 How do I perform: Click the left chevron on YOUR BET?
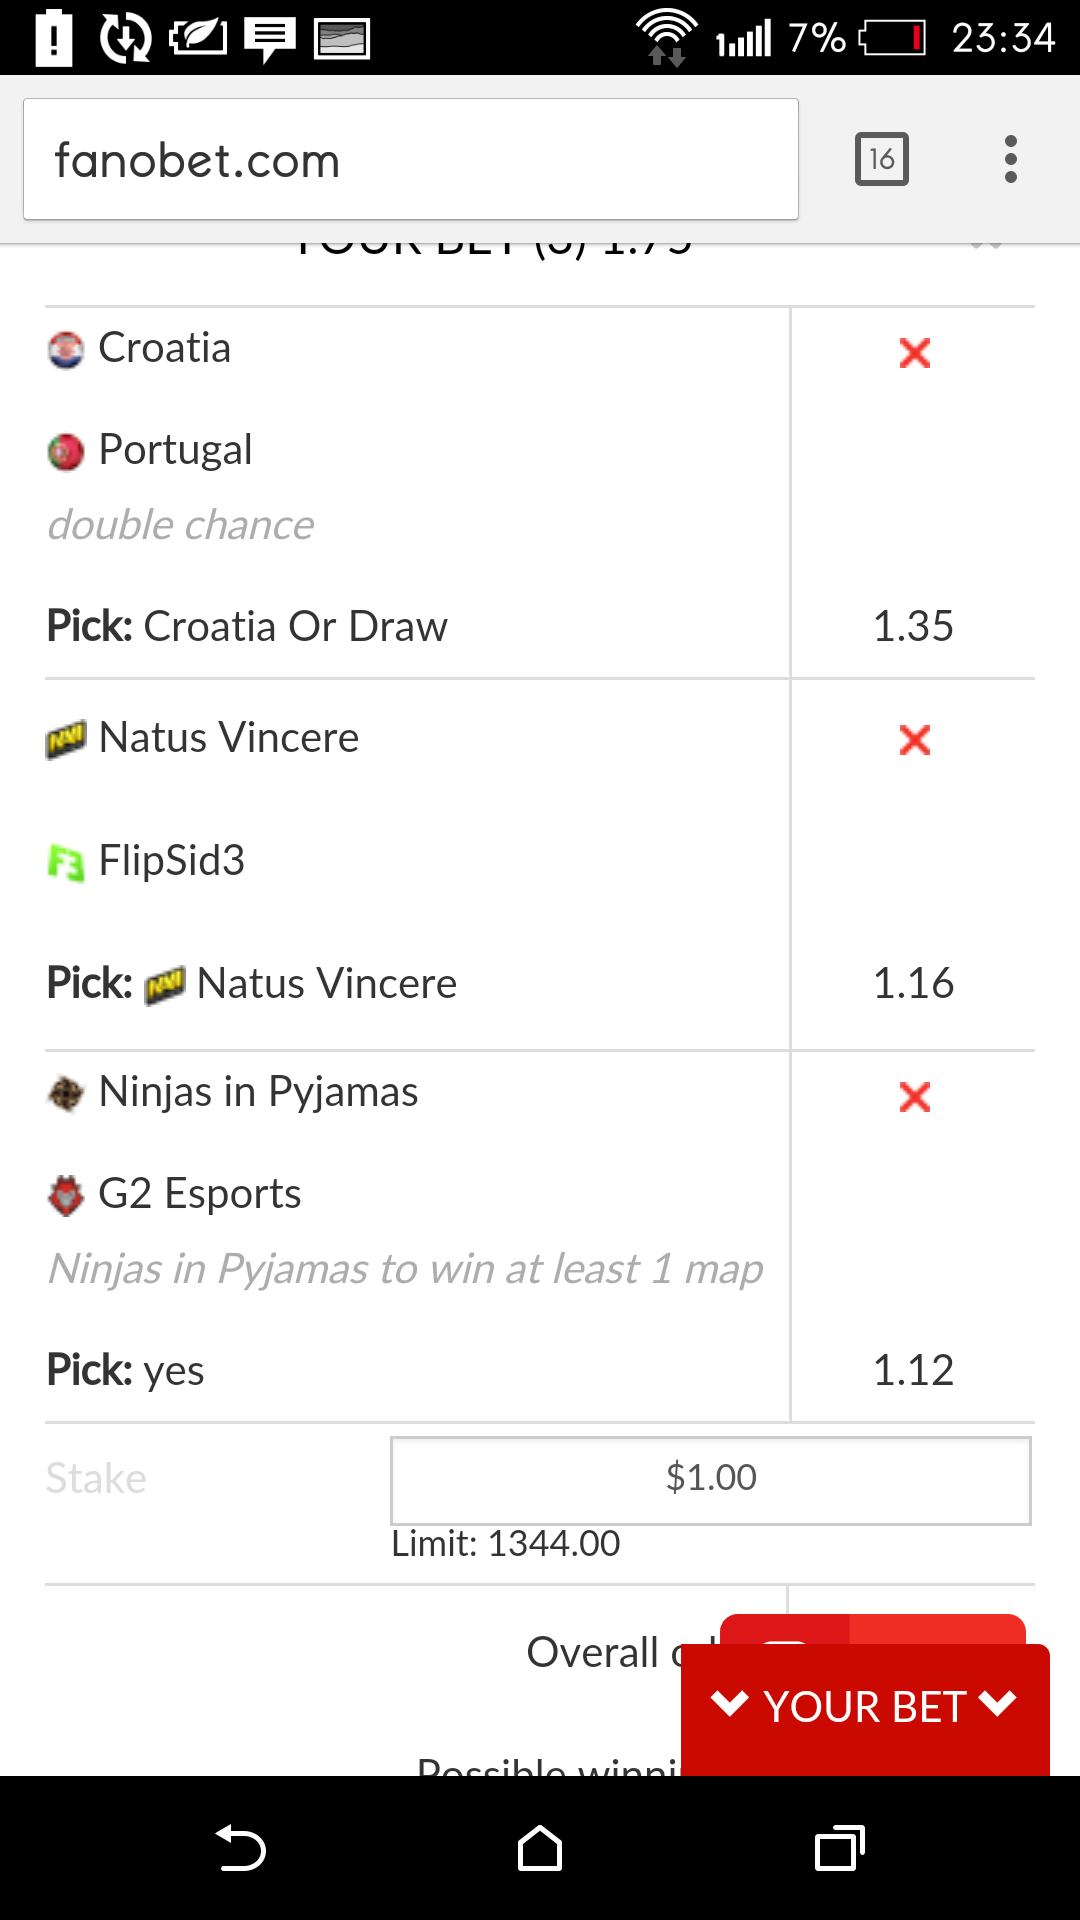point(730,1703)
